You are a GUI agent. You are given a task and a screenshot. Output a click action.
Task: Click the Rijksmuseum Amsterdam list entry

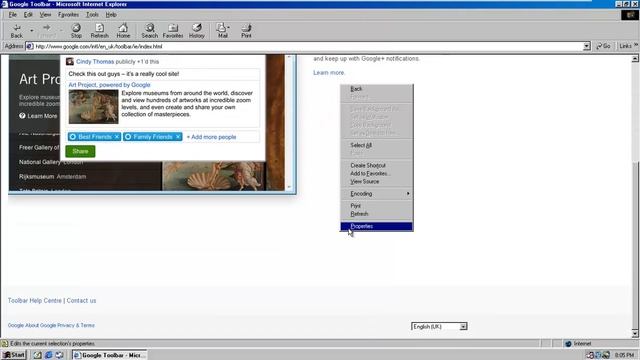coord(53,177)
